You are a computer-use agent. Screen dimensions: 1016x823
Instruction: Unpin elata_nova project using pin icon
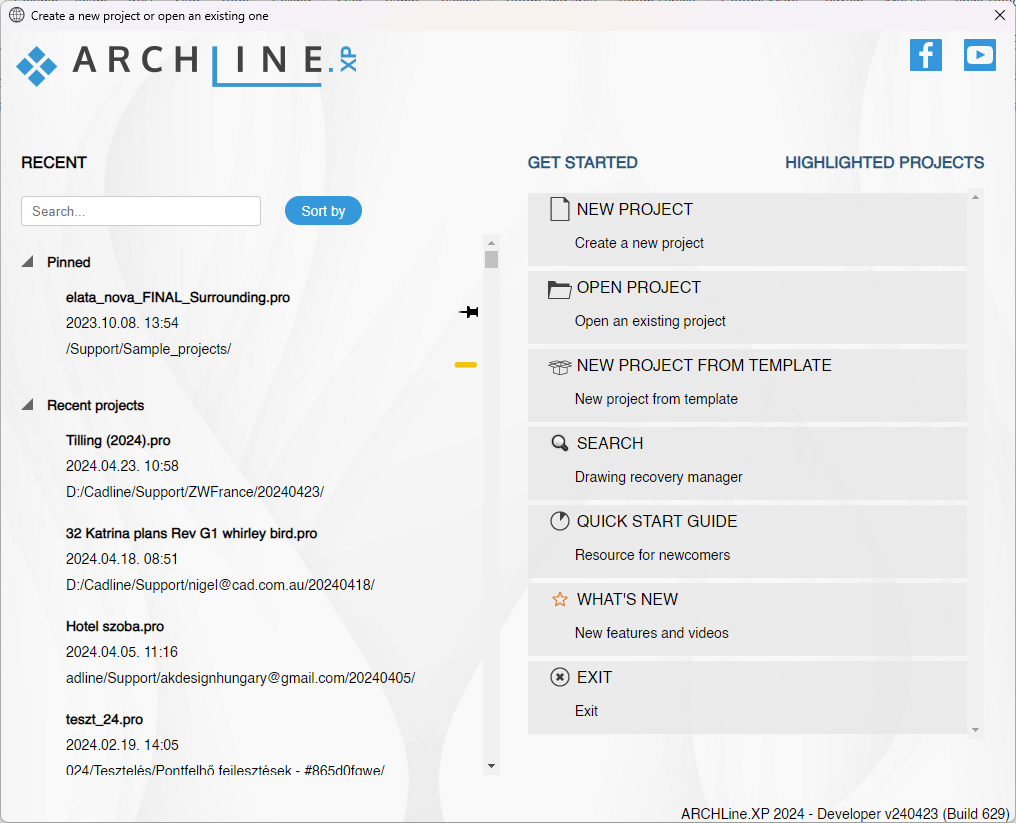[x=468, y=312]
